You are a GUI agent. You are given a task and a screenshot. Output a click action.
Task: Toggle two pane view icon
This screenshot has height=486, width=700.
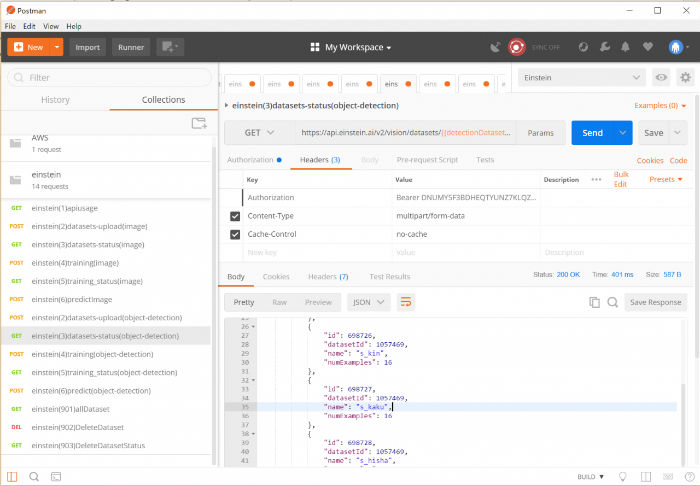point(646,477)
